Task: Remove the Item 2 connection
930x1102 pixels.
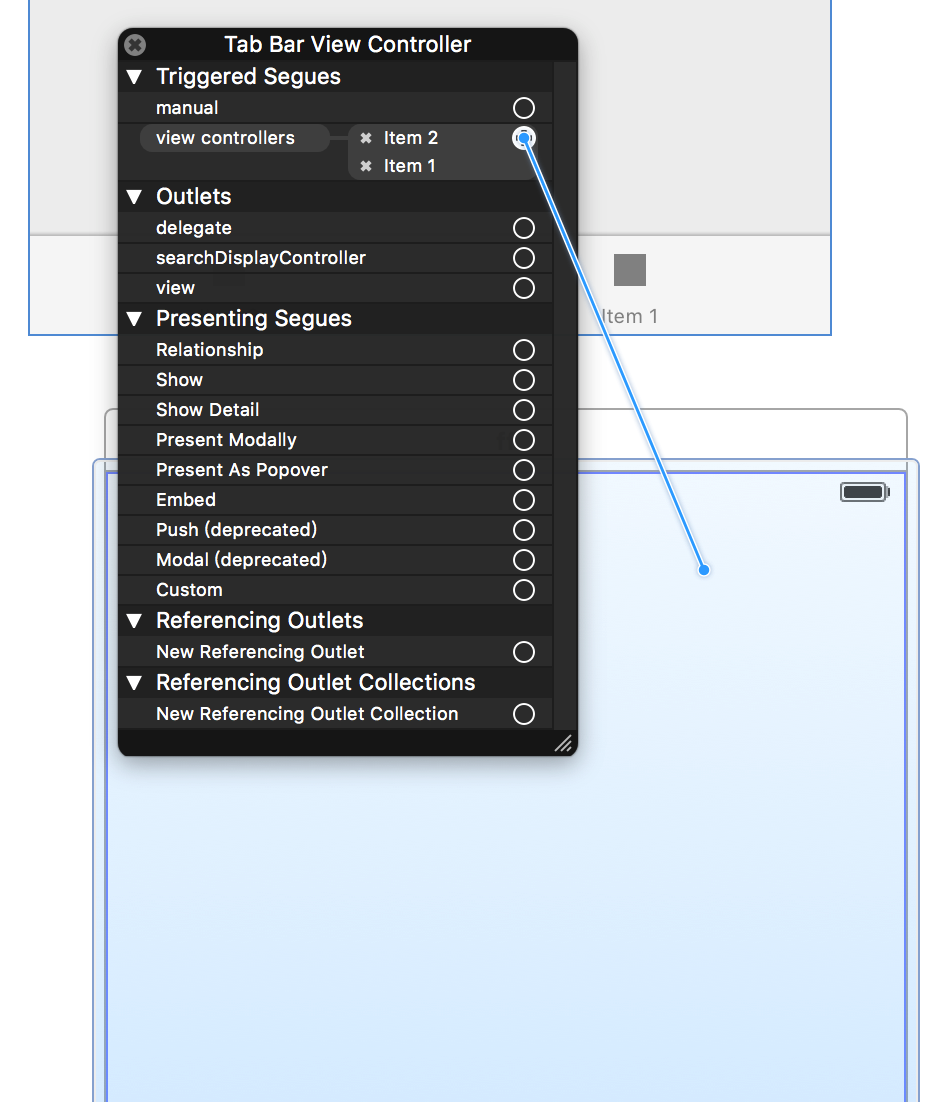Action: coord(366,138)
